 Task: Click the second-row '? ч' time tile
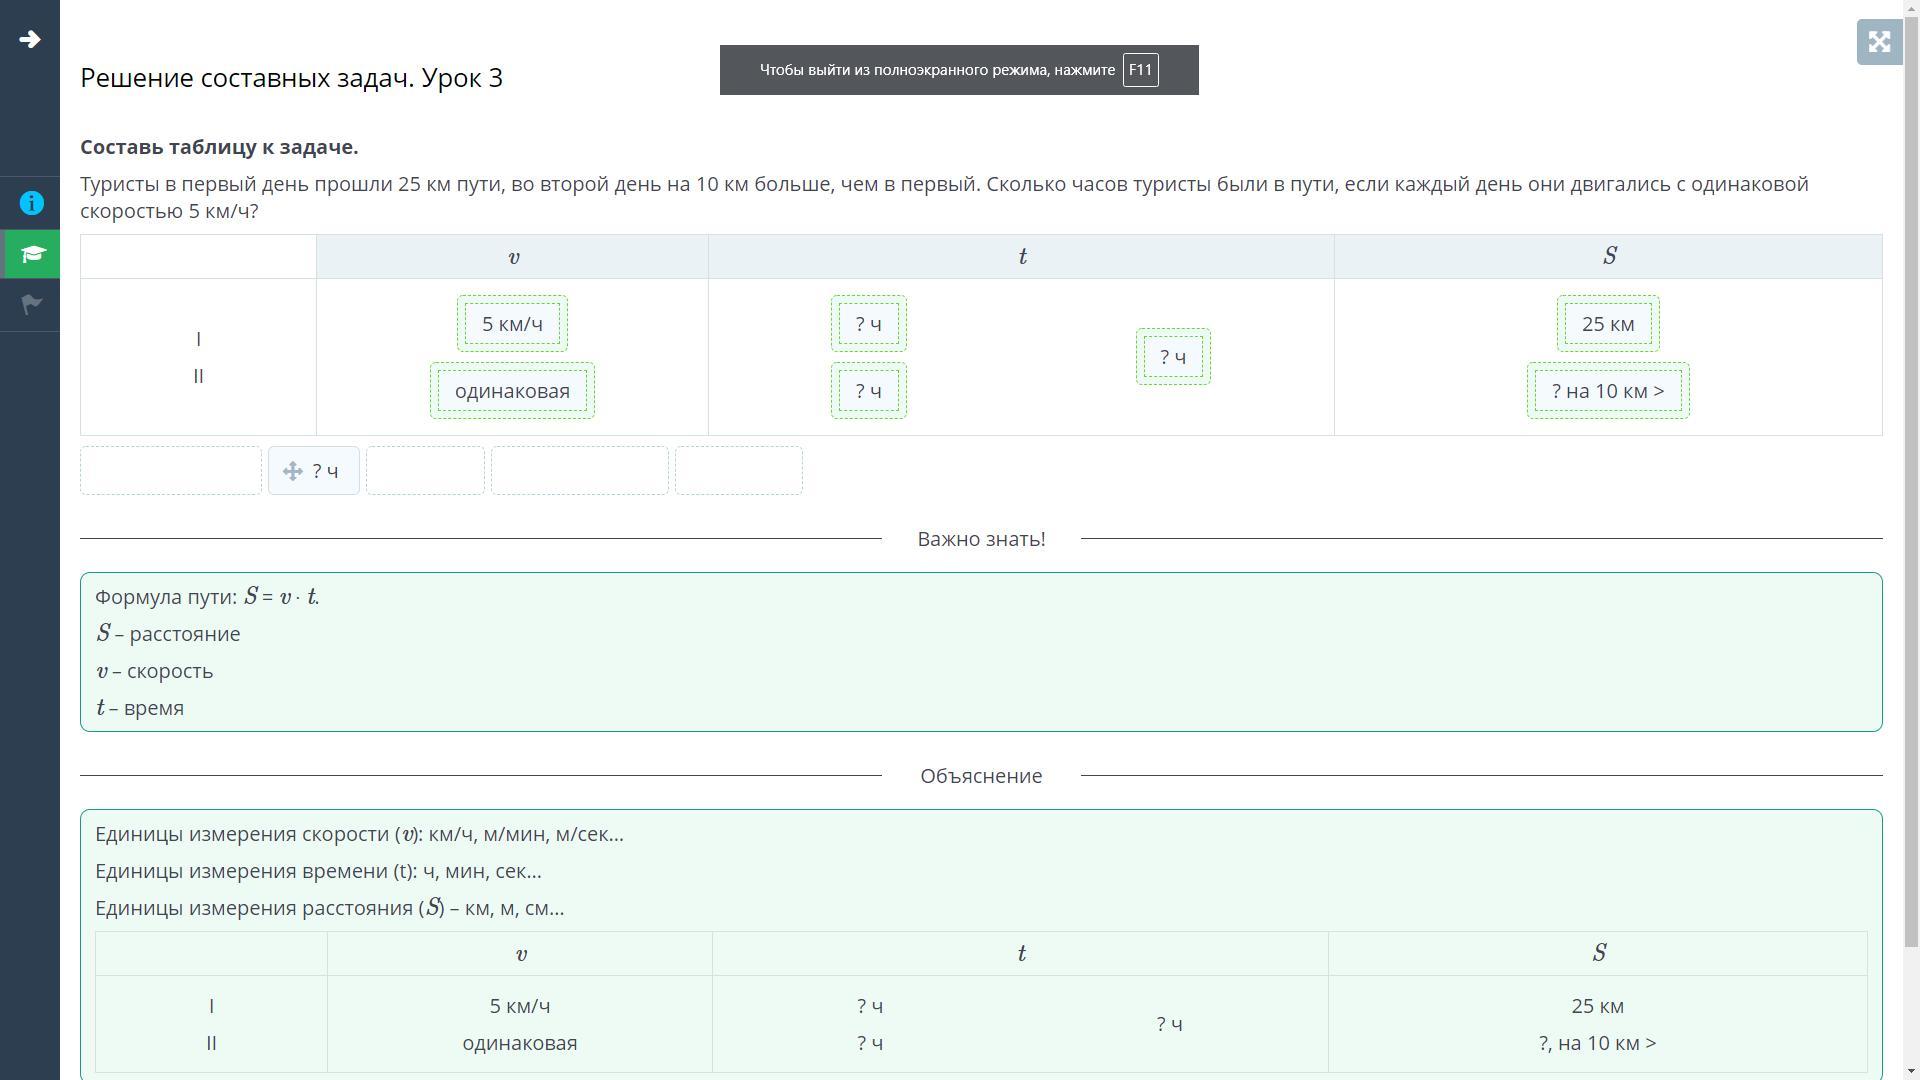868,391
